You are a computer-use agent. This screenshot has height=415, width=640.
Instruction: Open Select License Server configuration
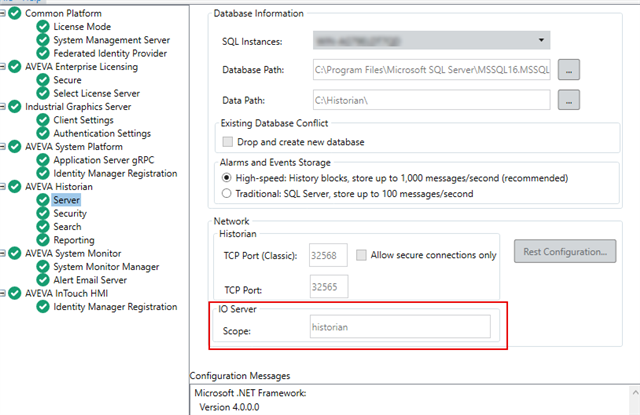[x=96, y=93]
